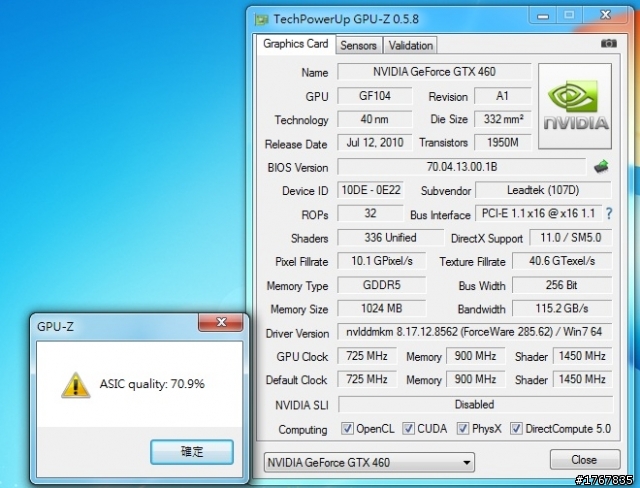
Task: Click the camera screenshot icon in GPU-Z
Action: [x=609, y=43]
